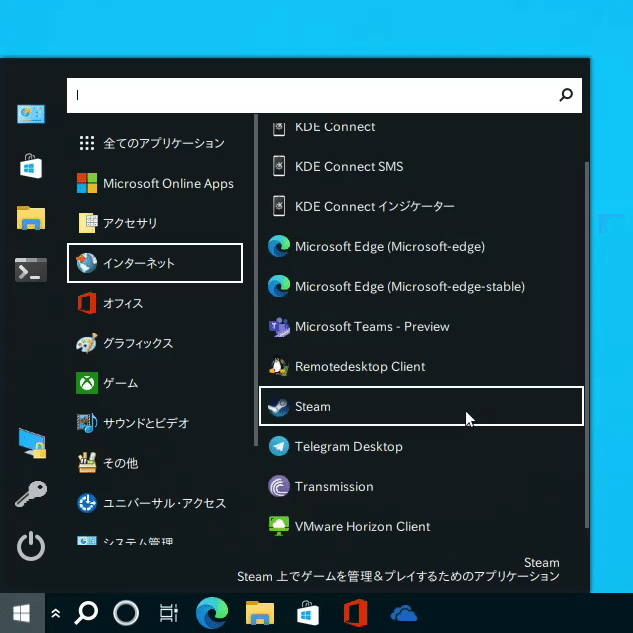Open the OneDrive cloud icon on the taskbar

click(x=404, y=613)
